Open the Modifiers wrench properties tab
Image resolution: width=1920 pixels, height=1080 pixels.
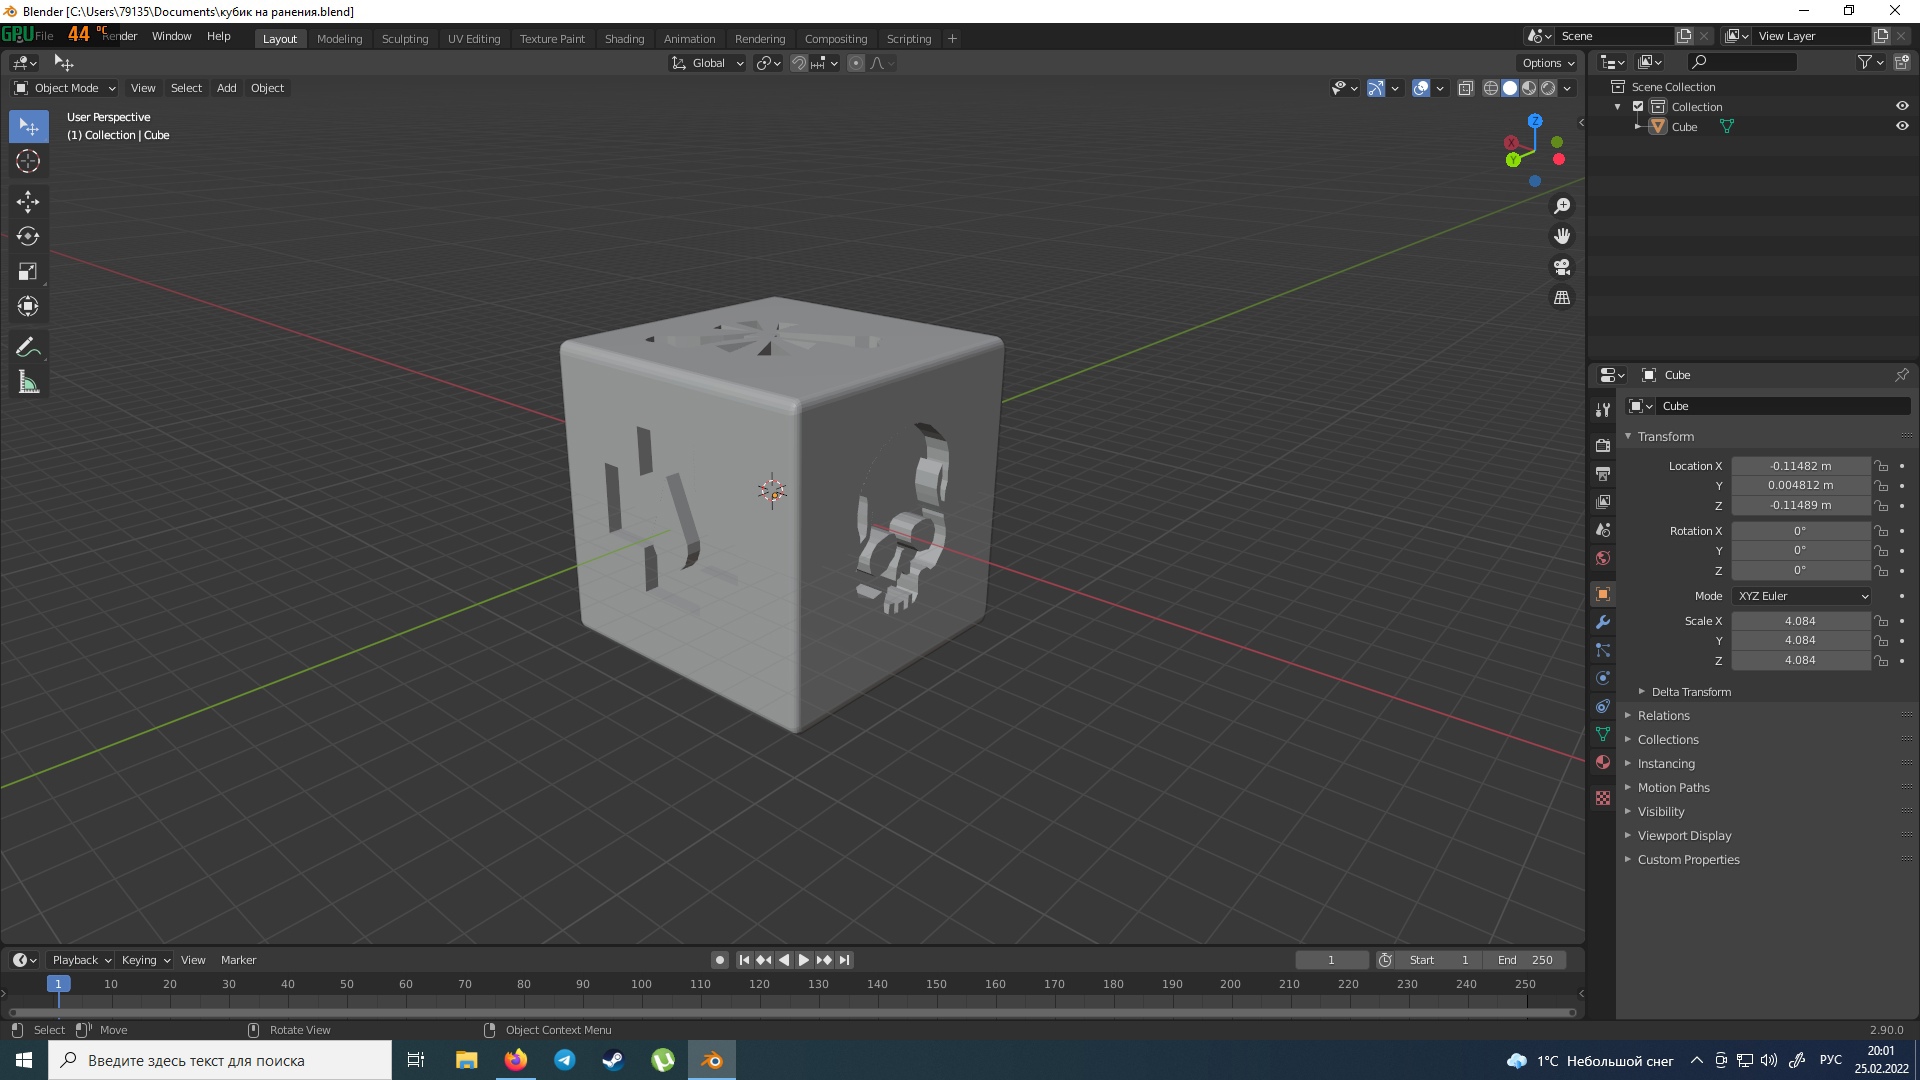pos(1603,622)
